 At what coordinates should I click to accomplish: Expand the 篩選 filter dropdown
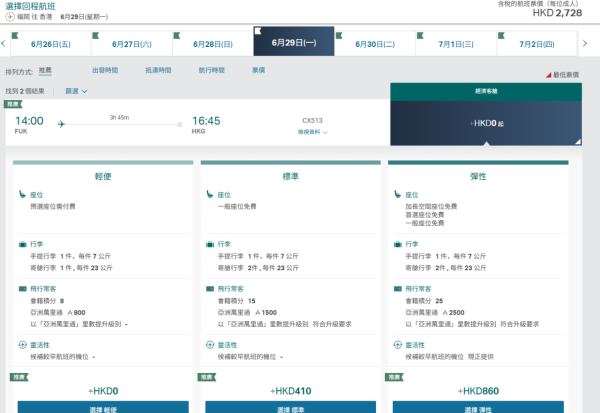pos(76,91)
